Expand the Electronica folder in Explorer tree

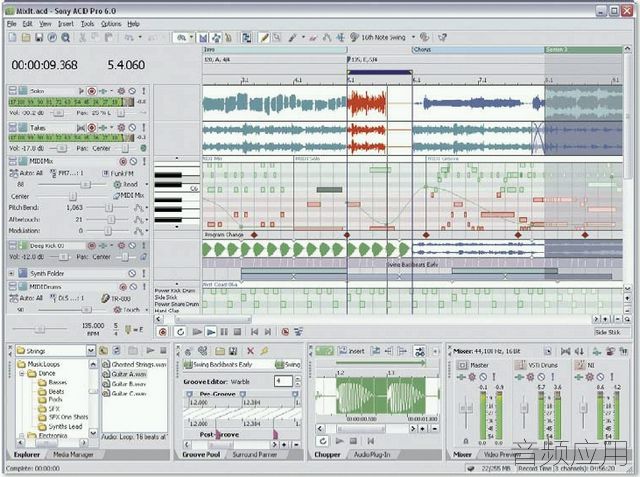point(22,435)
